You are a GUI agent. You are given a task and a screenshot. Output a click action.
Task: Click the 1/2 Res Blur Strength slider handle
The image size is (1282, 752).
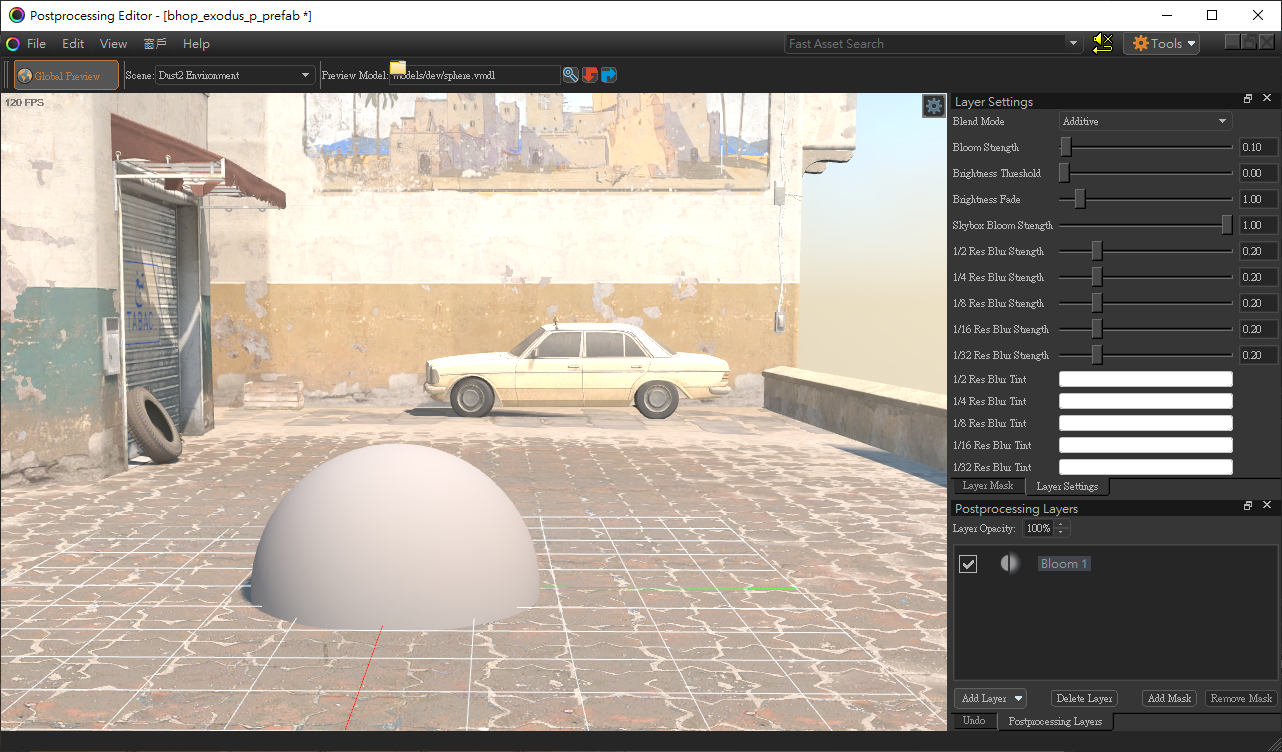(1097, 251)
